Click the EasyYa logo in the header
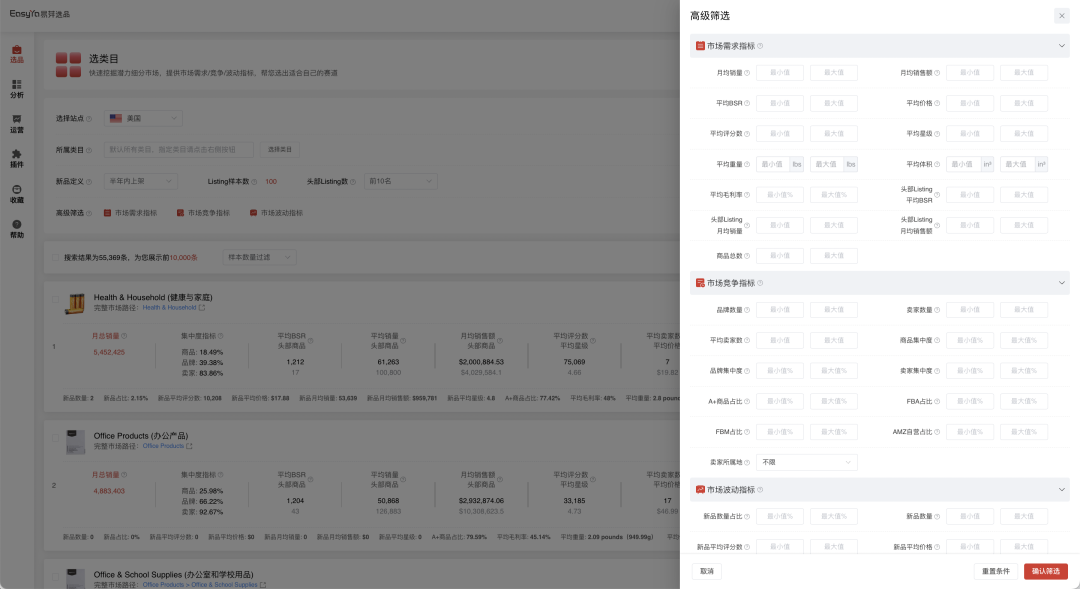 40,14
